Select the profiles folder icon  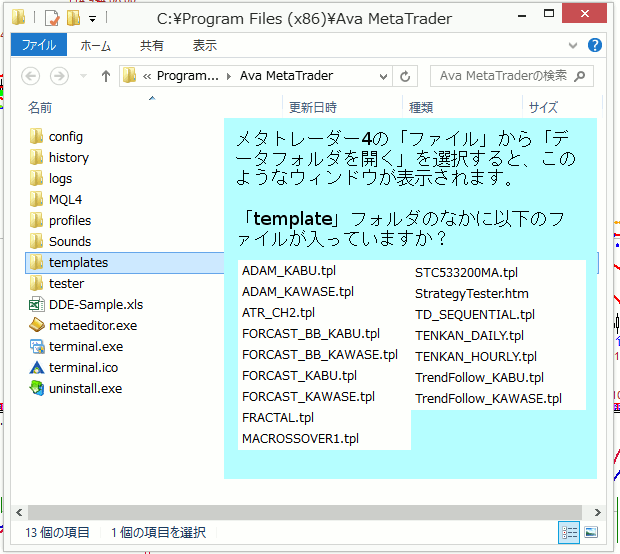(36, 220)
